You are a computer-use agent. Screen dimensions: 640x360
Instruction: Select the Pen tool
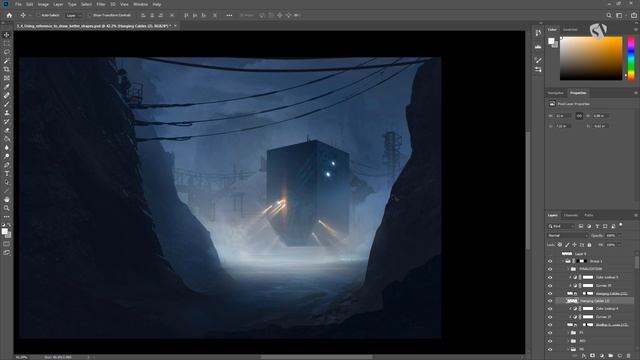click(7, 165)
